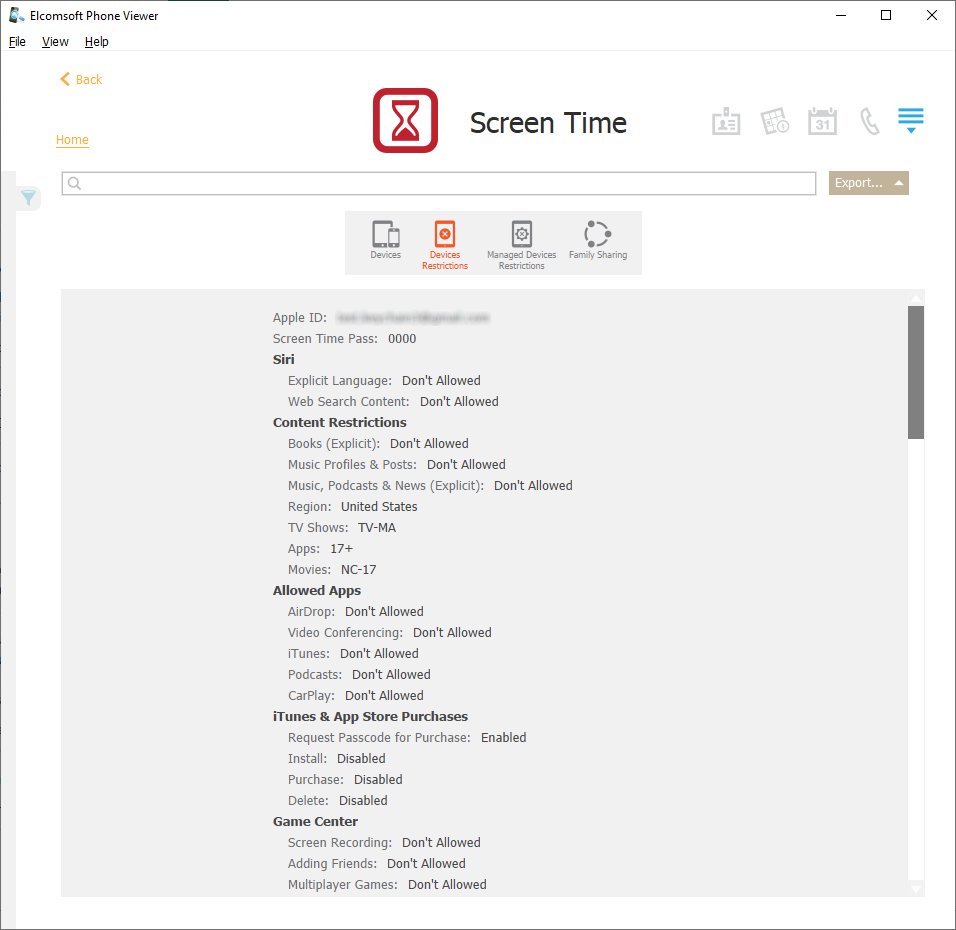
Task: Follow the Home link
Action: coord(72,140)
